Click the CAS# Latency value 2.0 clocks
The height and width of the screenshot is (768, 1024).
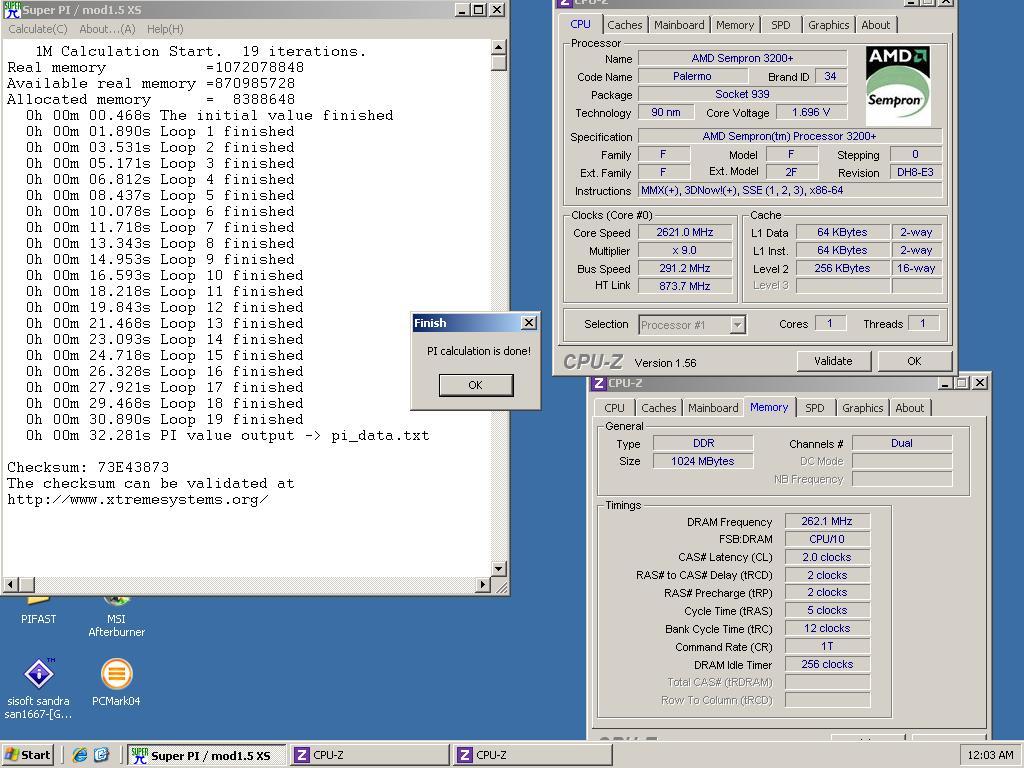pyautogui.click(x=827, y=557)
